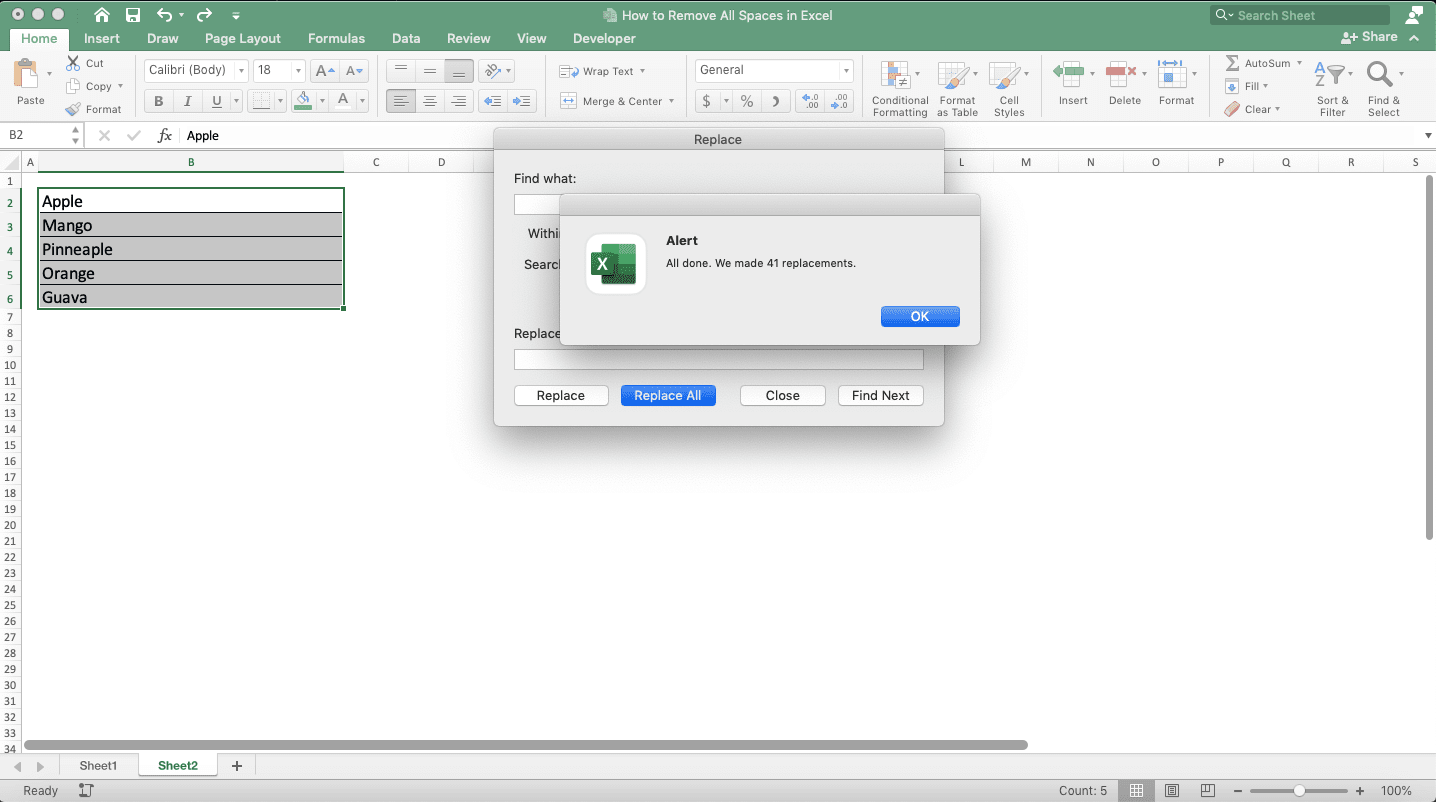The width and height of the screenshot is (1436, 802).
Task: Expand Wrap Text options
Action: (642, 71)
